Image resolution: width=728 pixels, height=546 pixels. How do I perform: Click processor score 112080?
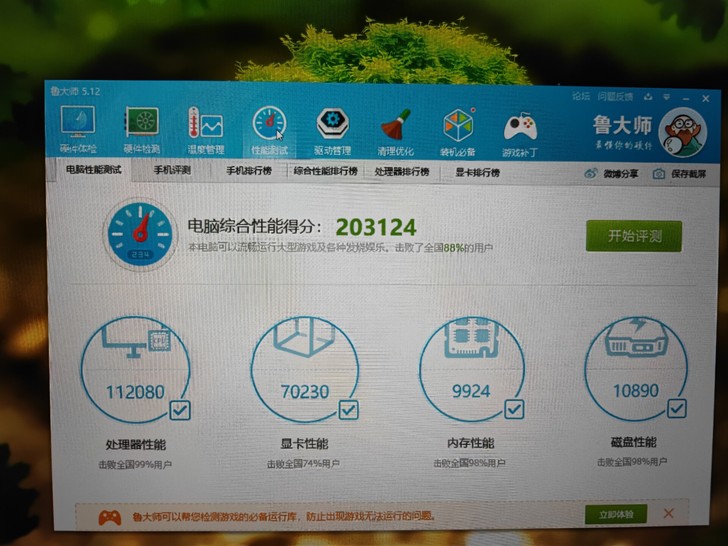point(135,392)
